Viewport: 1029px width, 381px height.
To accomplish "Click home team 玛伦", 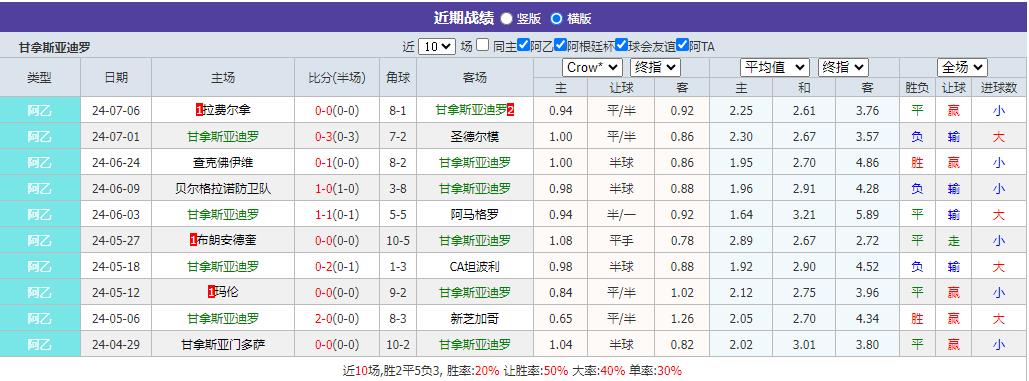I will click(x=226, y=292).
